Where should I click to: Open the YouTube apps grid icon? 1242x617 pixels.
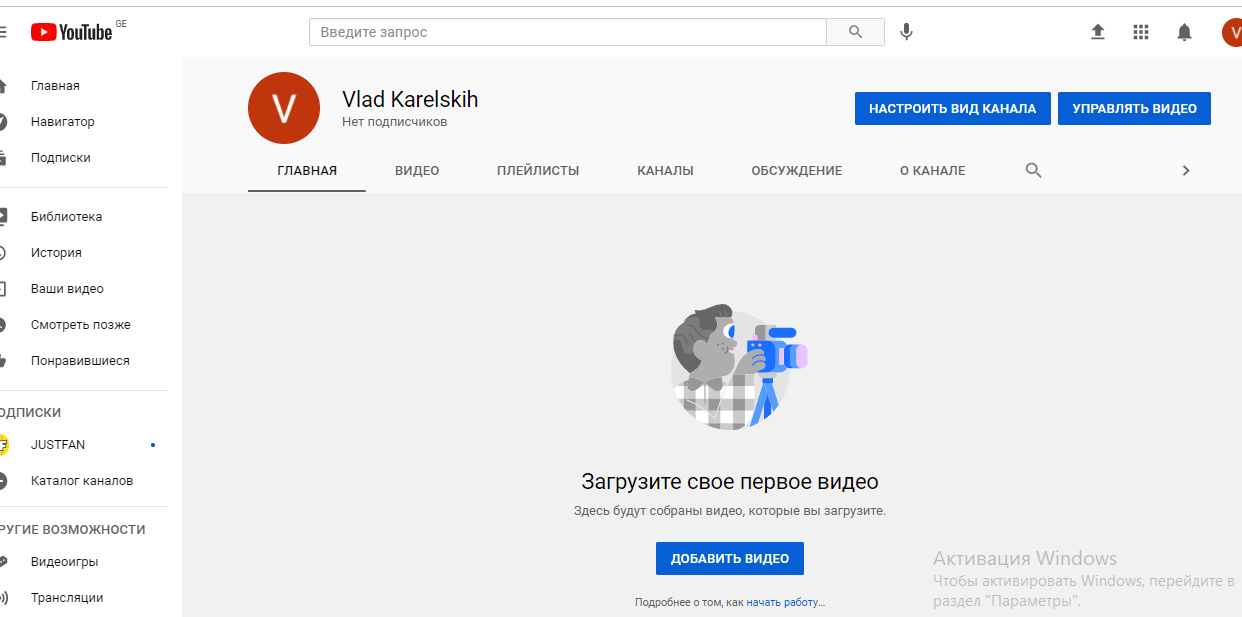click(1141, 32)
